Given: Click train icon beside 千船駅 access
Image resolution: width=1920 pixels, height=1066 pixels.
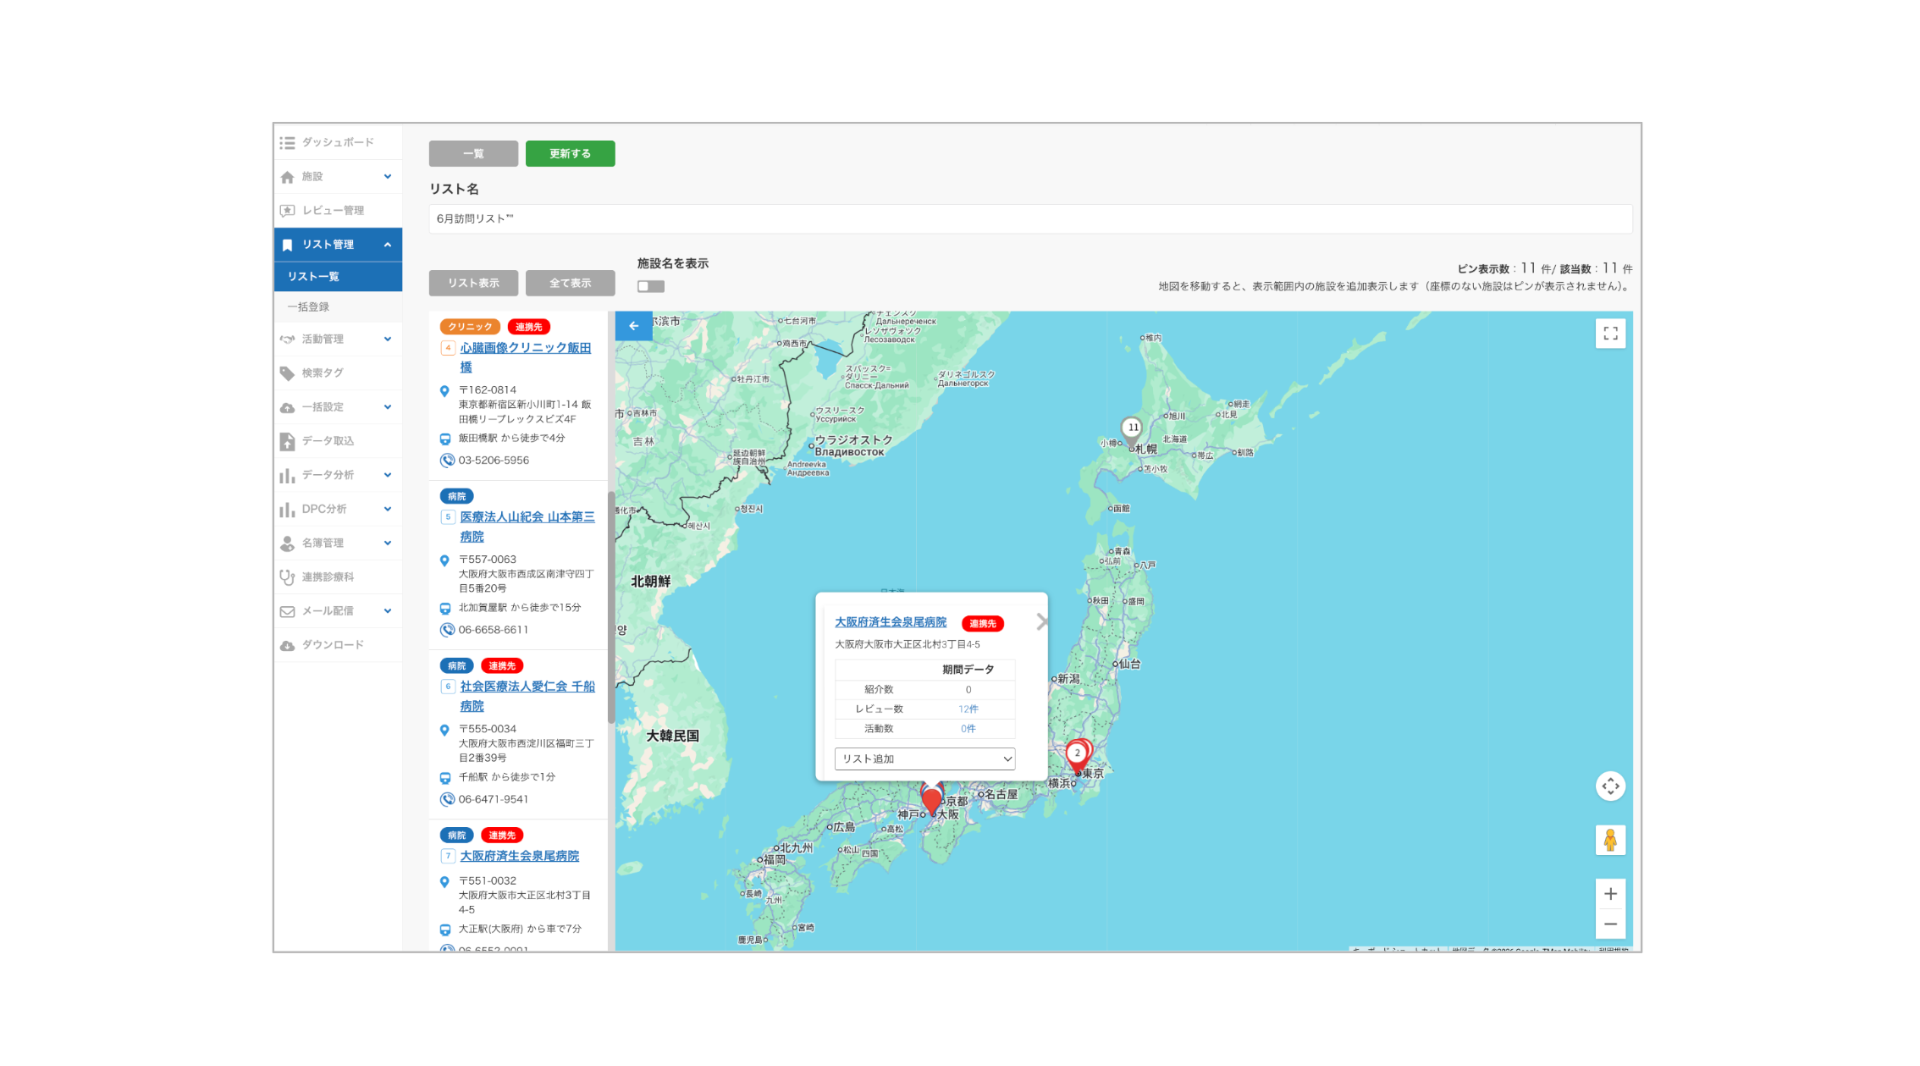Looking at the screenshot, I should click(x=445, y=777).
